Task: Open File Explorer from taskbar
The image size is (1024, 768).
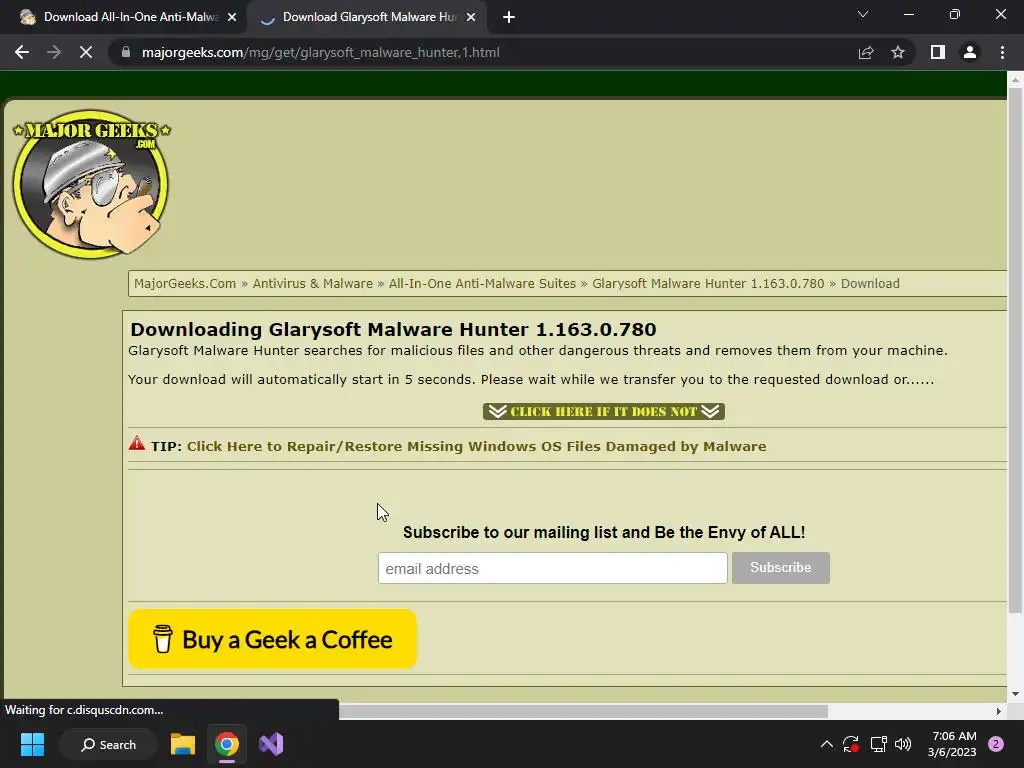Action: (x=183, y=744)
